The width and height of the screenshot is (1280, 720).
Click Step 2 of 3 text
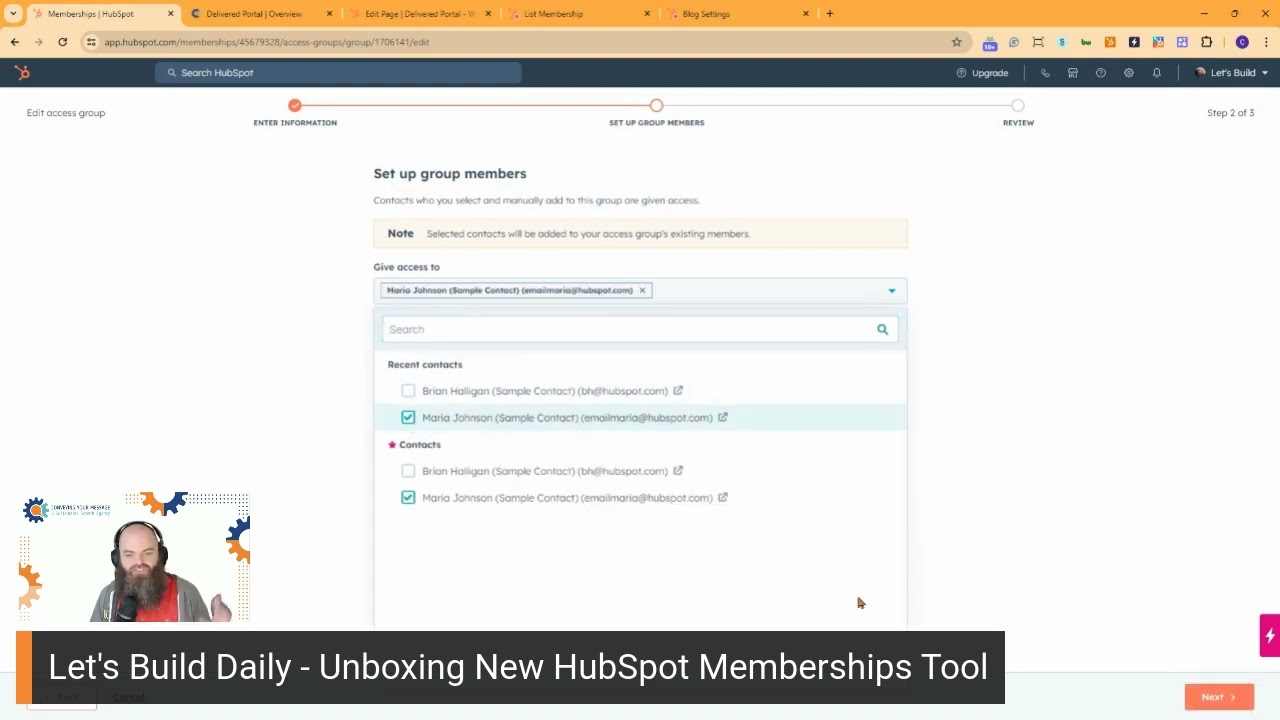tap(1230, 113)
